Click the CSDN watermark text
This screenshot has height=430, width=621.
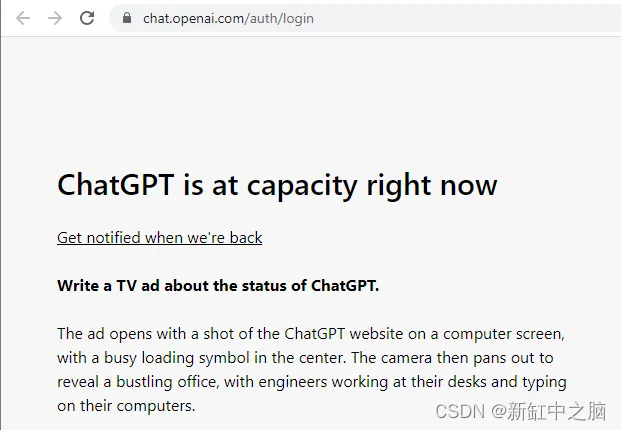click(x=460, y=411)
